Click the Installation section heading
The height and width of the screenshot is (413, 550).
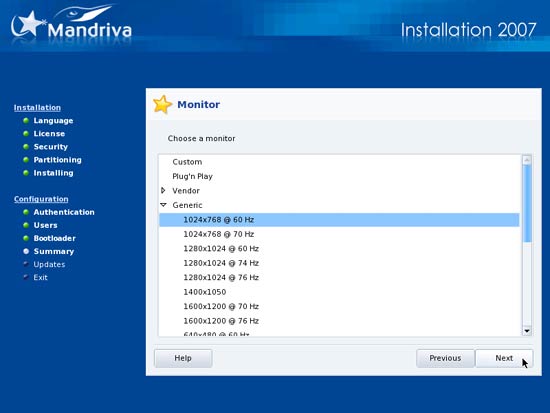(37, 108)
